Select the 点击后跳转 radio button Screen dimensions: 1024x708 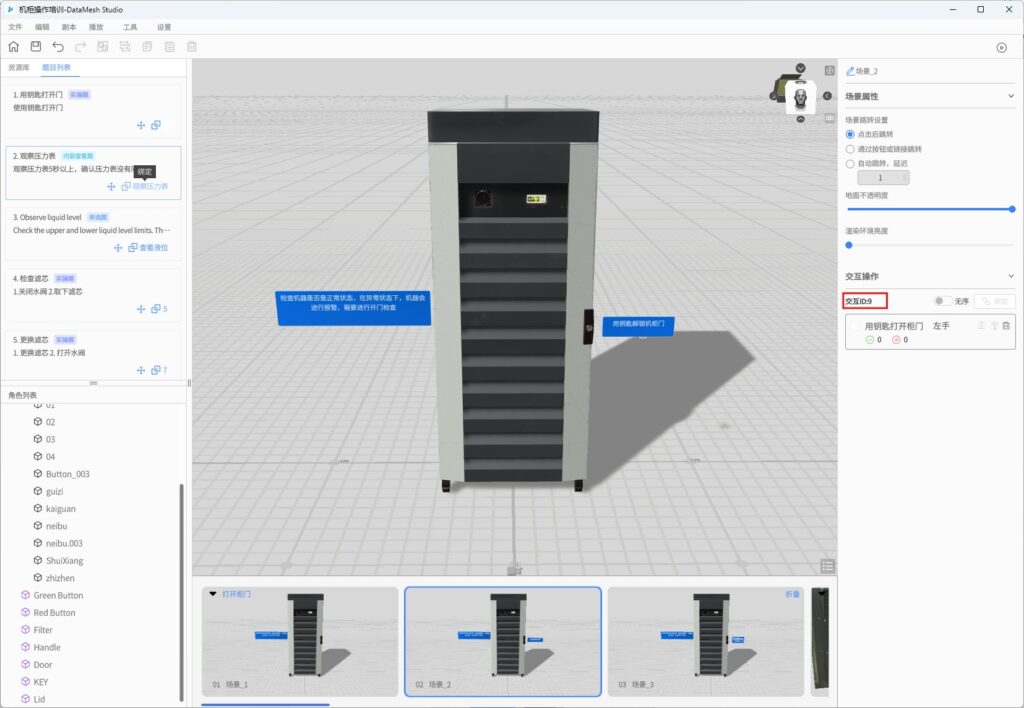pos(851,134)
